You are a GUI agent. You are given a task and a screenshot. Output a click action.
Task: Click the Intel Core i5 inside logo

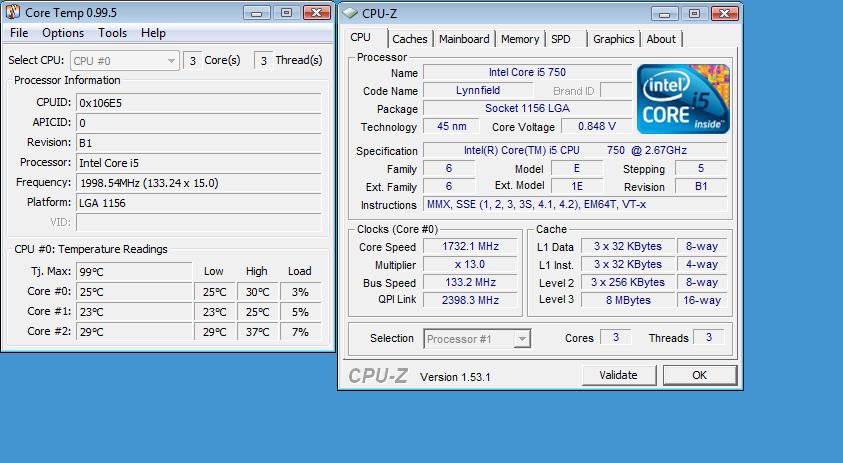(683, 99)
